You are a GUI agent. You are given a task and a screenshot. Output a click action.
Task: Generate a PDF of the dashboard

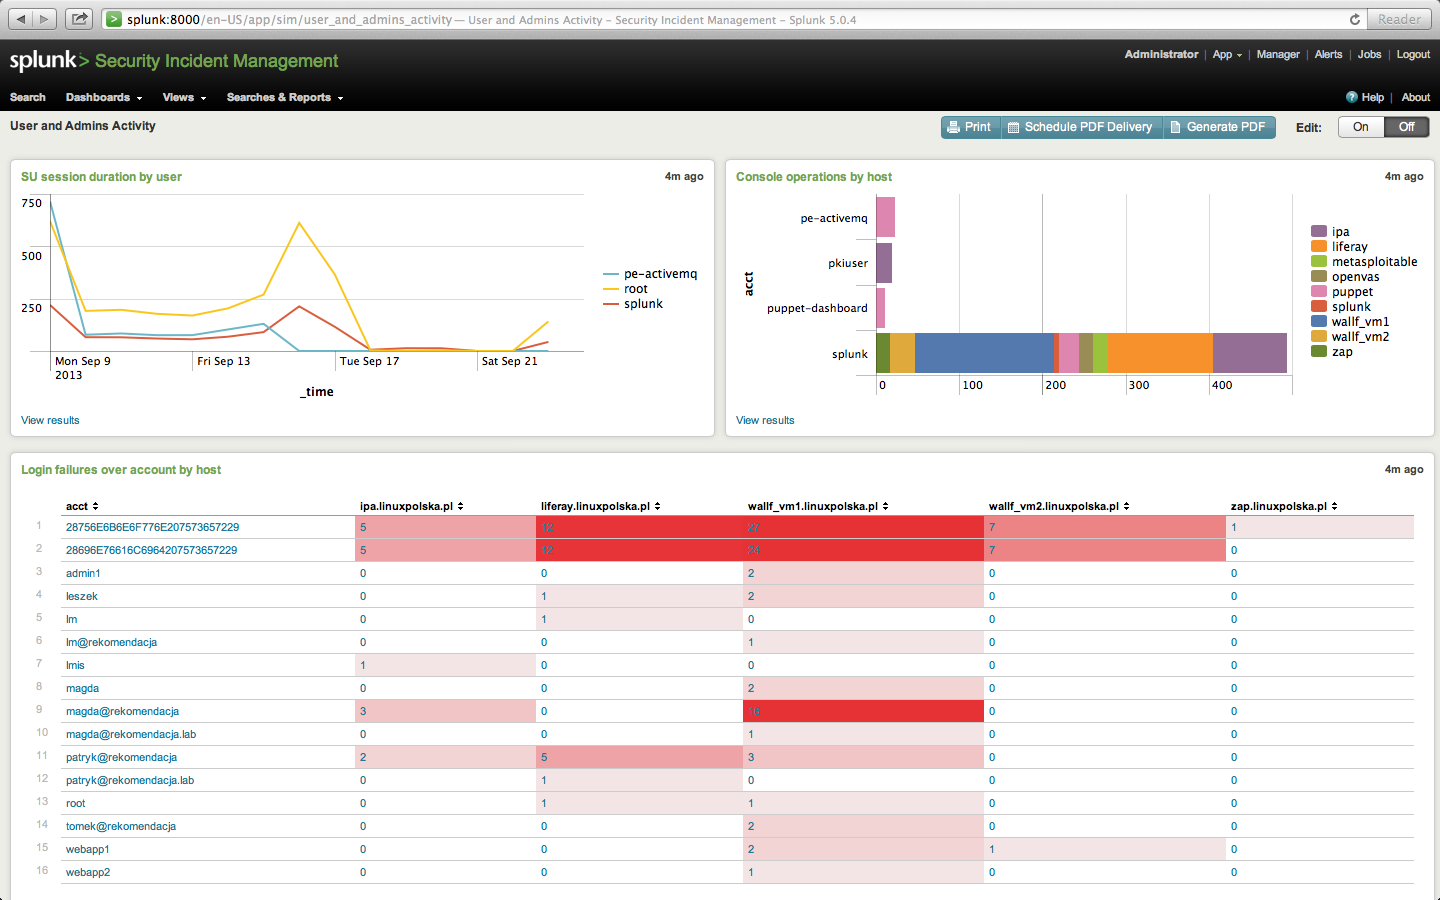1218,127
